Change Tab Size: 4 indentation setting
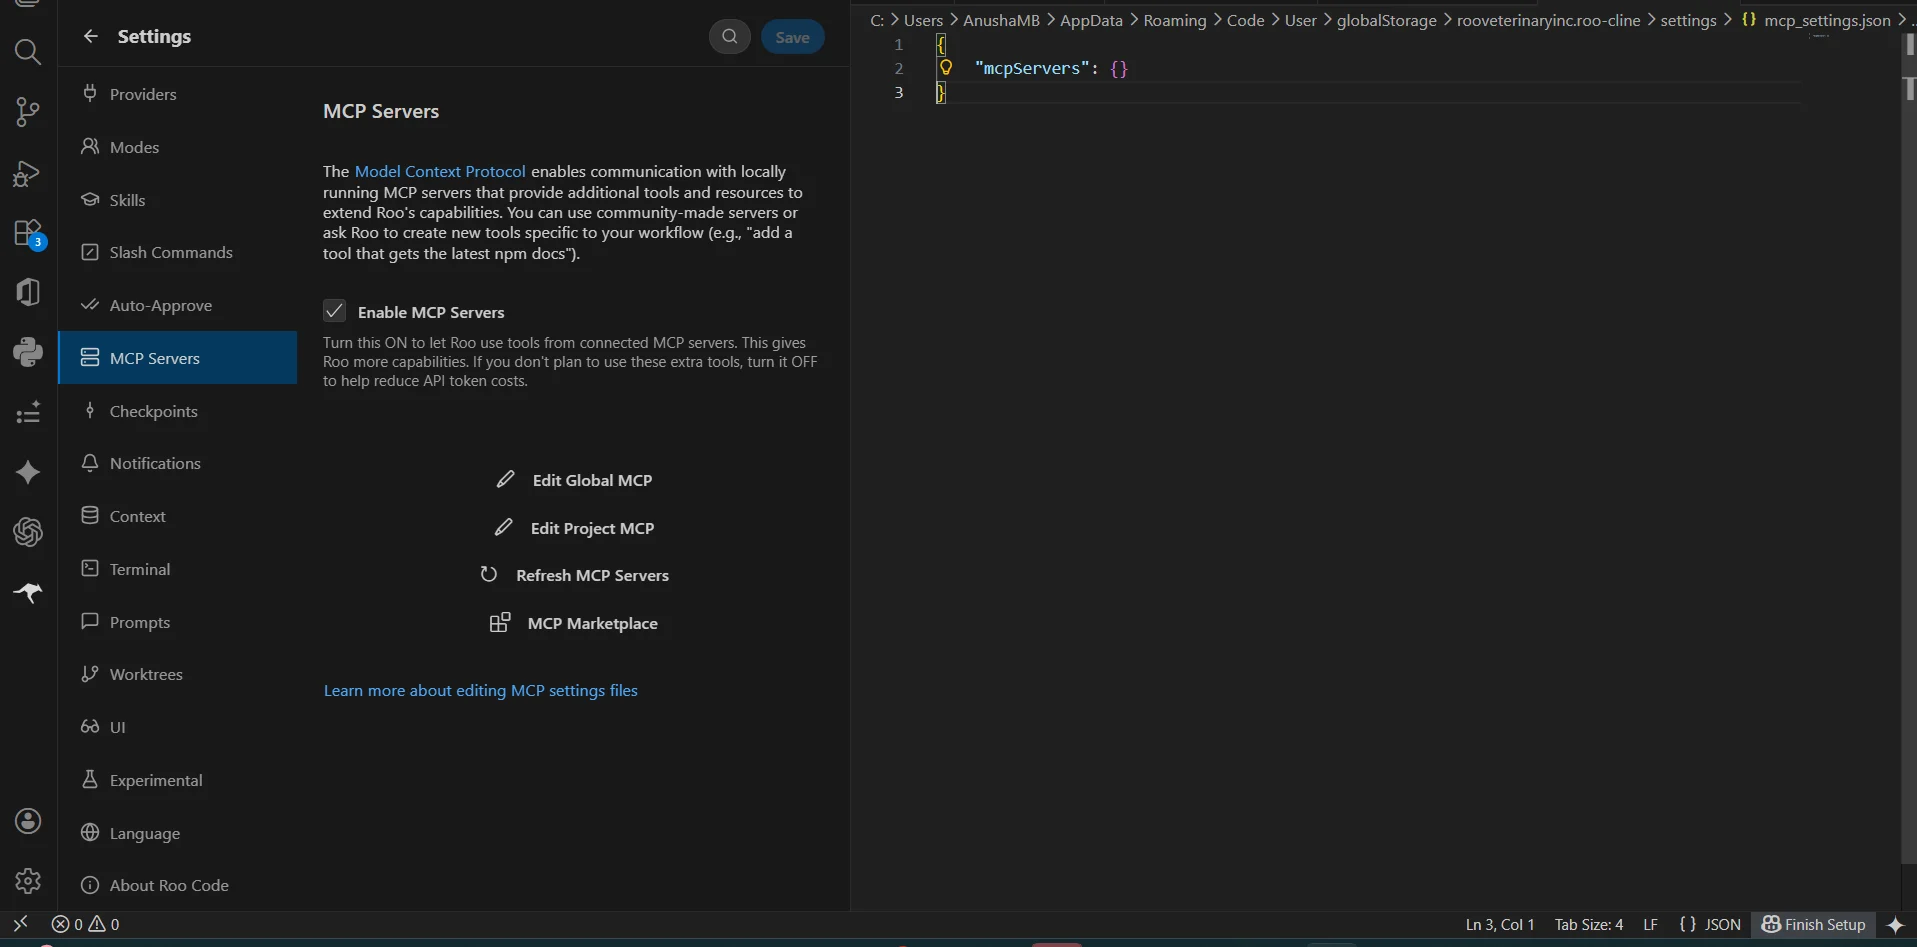This screenshot has width=1917, height=947. tap(1588, 924)
